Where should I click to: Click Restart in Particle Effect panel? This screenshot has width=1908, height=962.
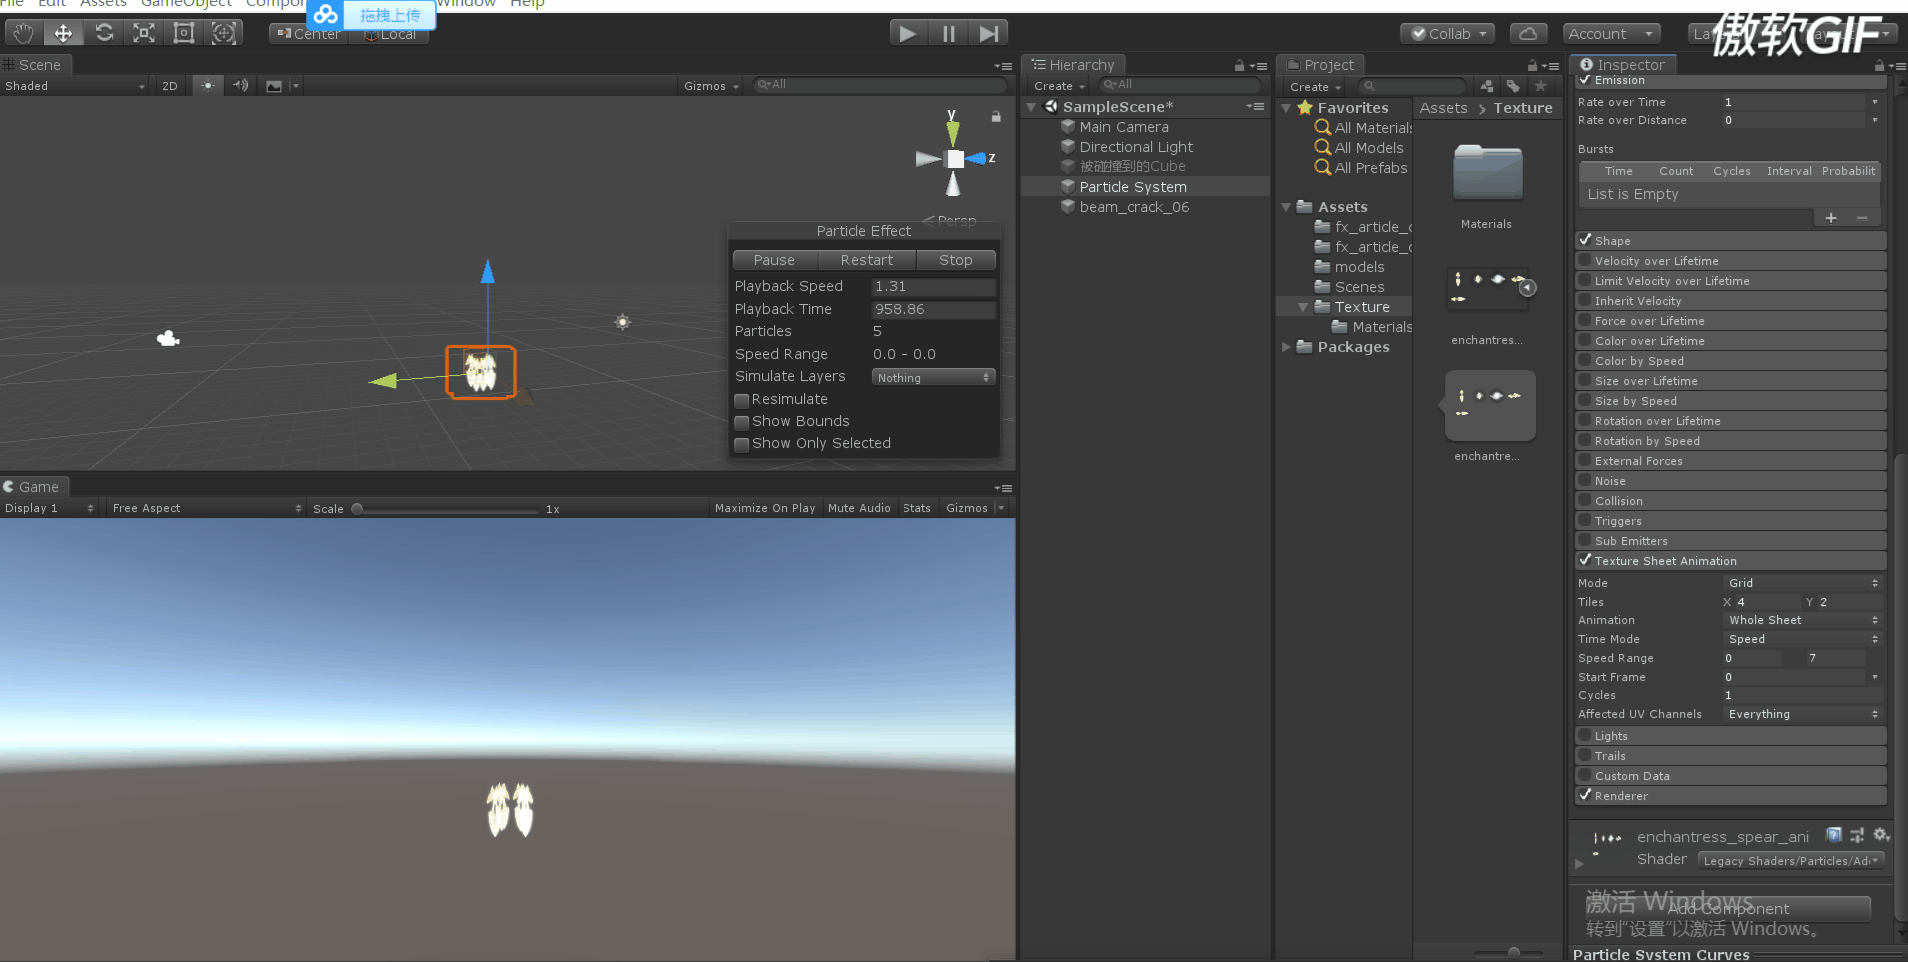click(867, 260)
